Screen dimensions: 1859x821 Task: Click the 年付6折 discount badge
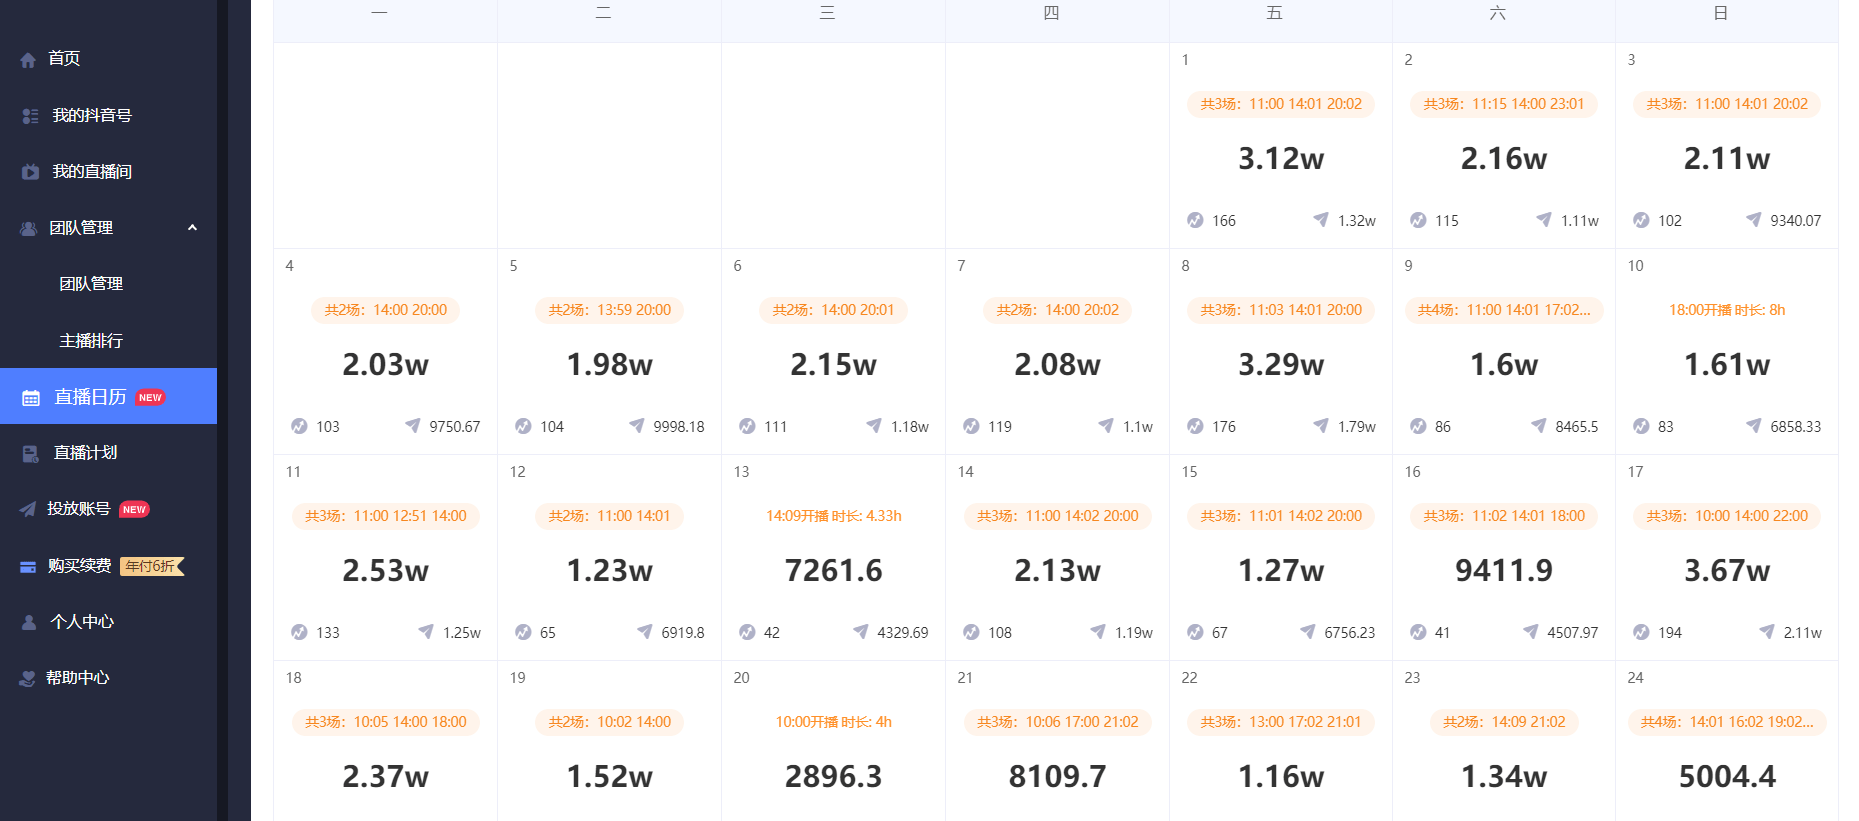pos(152,566)
